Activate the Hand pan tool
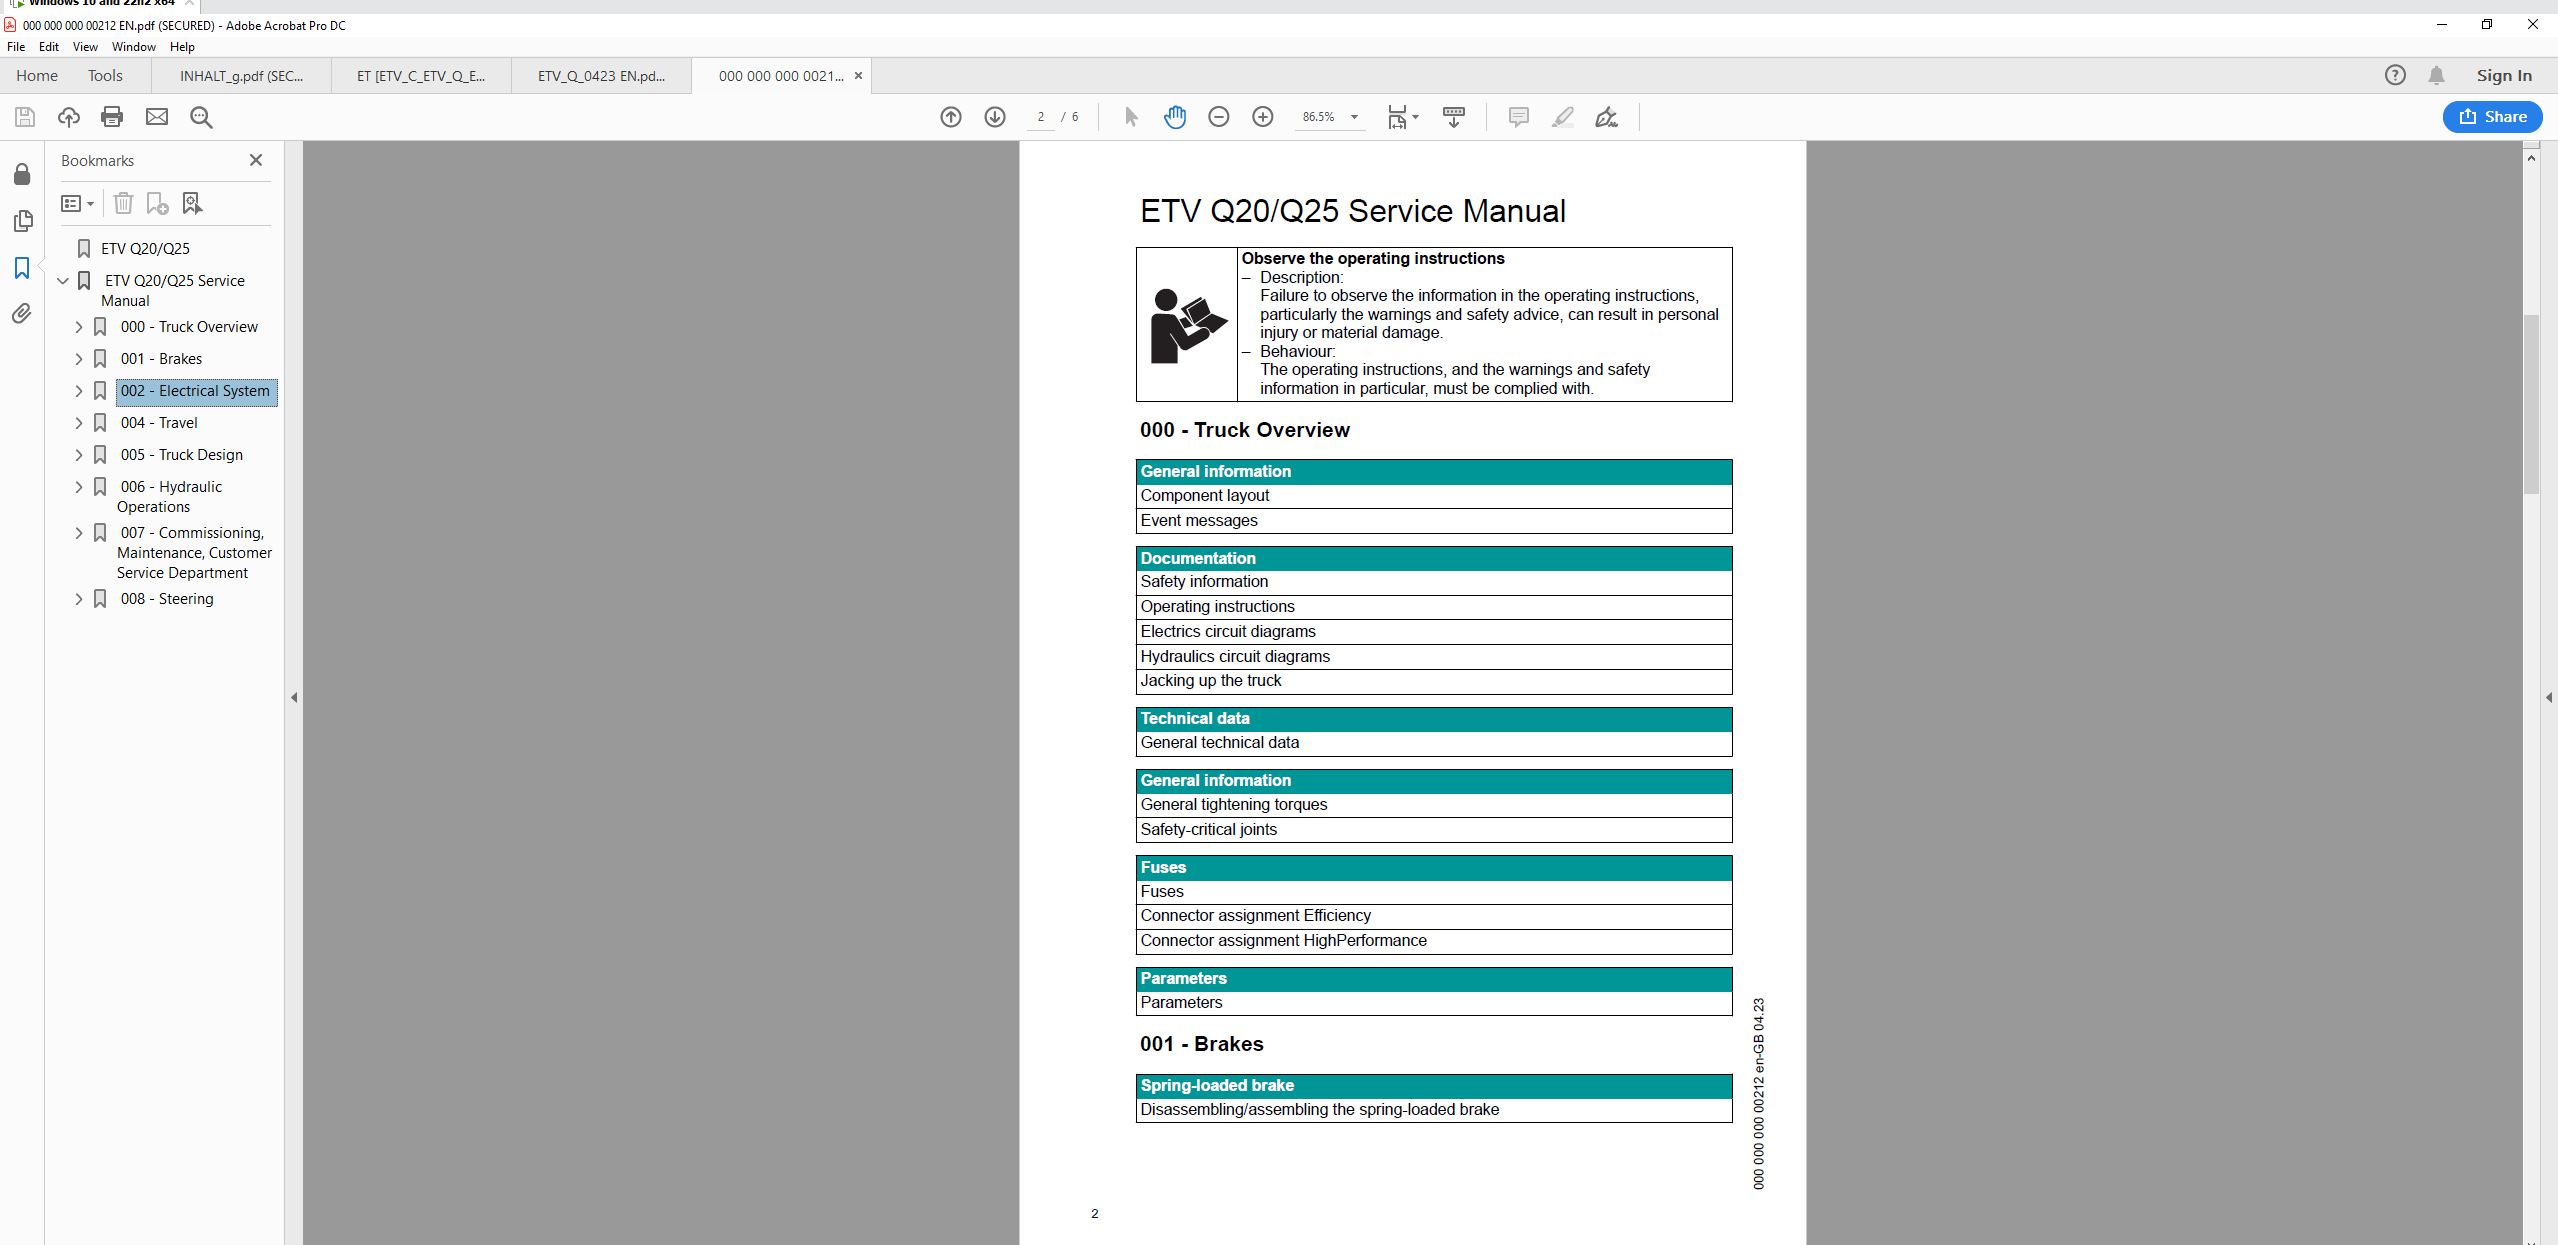Viewport: 2558px width, 1245px height. (x=1175, y=117)
